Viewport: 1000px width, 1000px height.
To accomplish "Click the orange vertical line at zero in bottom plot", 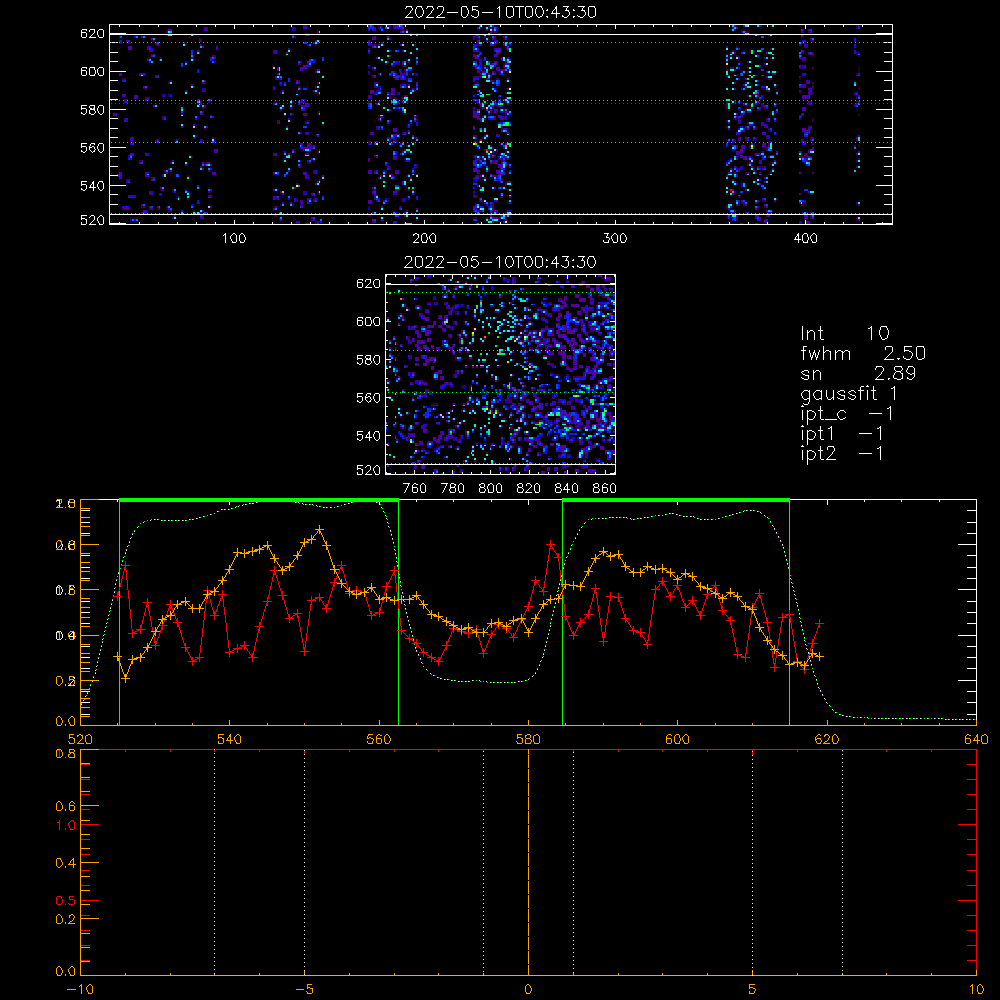I will [x=528, y=862].
